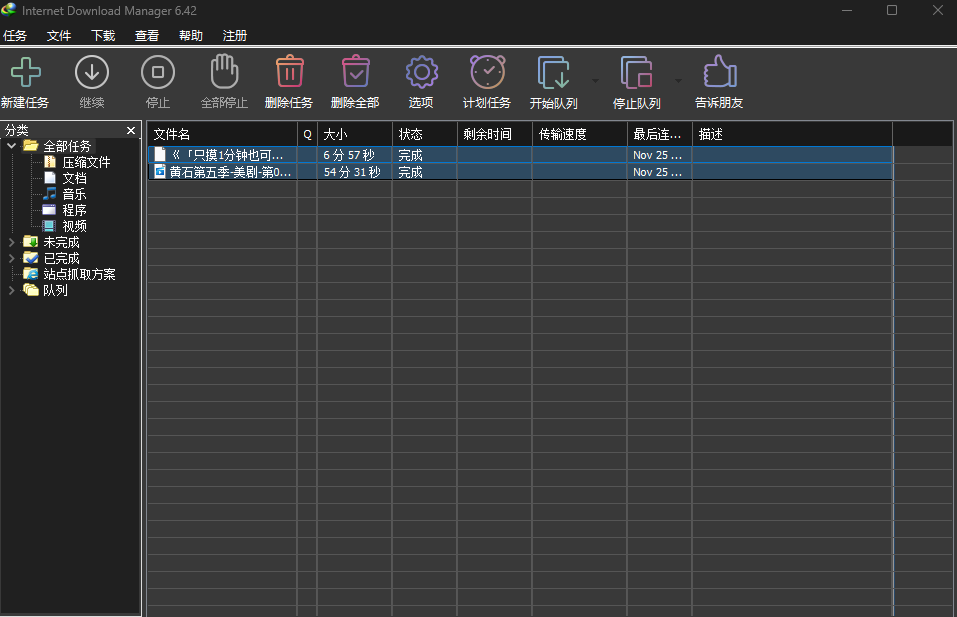This screenshot has height=617, width=957.
Task: Open the 计划任务 scheduler clock icon
Action: pyautogui.click(x=487, y=73)
